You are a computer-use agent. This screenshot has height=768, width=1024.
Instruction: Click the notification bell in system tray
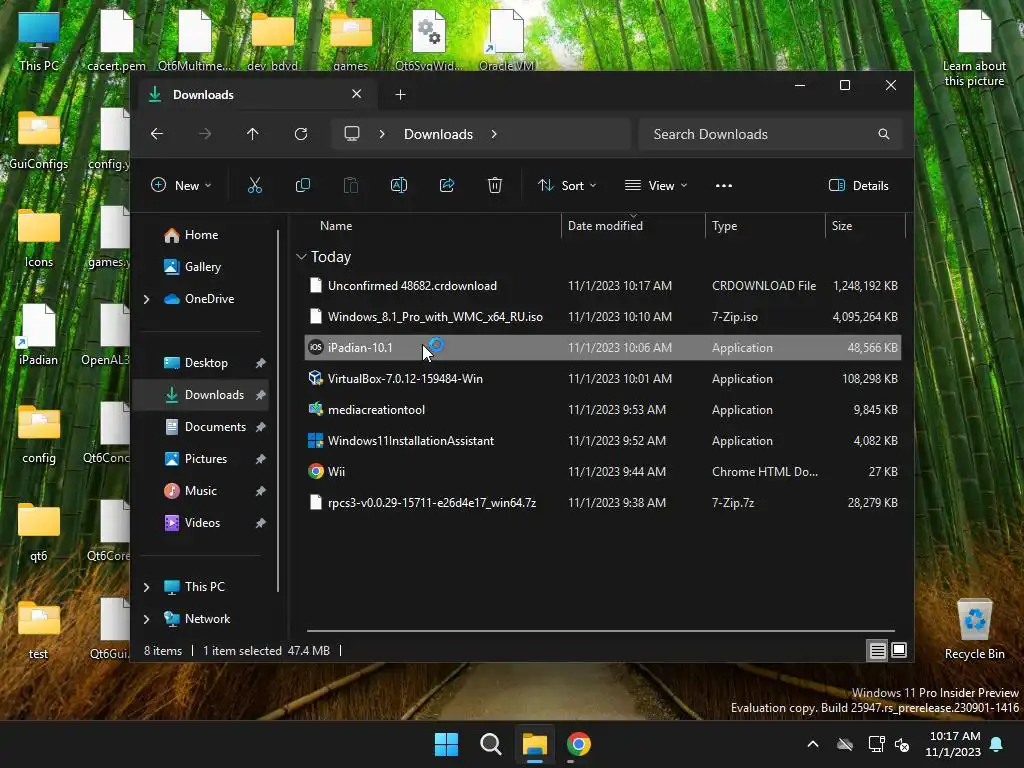click(997, 744)
